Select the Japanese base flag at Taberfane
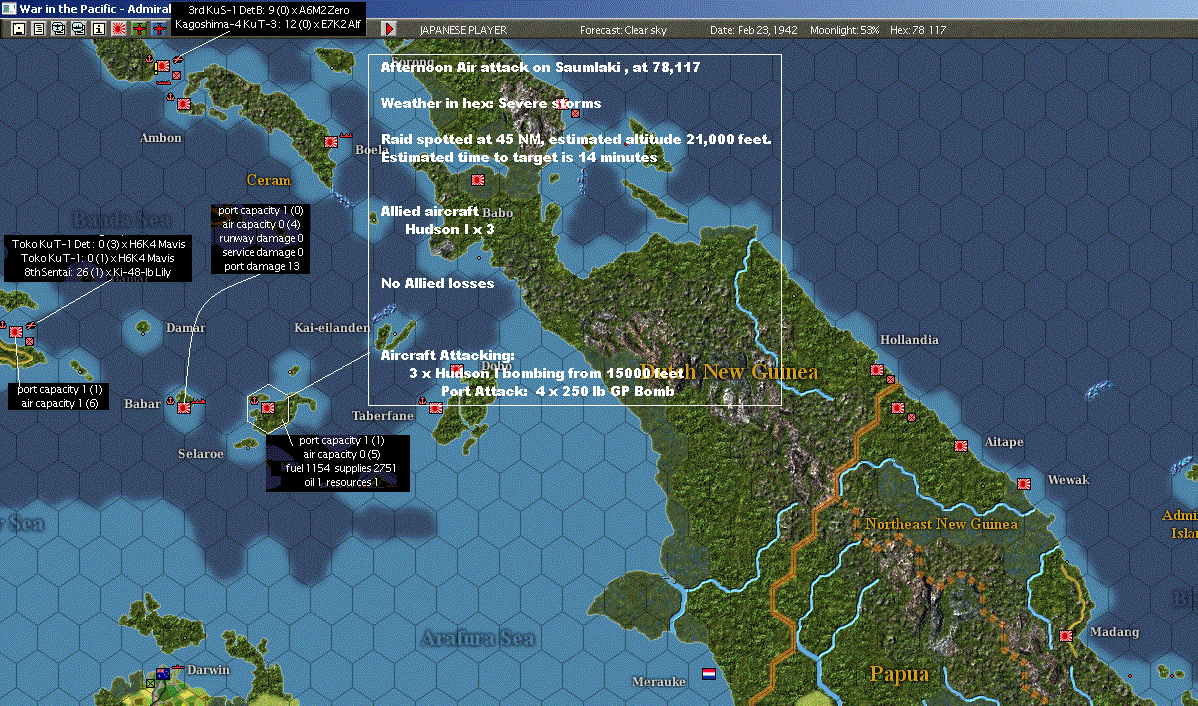1198x706 pixels. tap(435, 408)
